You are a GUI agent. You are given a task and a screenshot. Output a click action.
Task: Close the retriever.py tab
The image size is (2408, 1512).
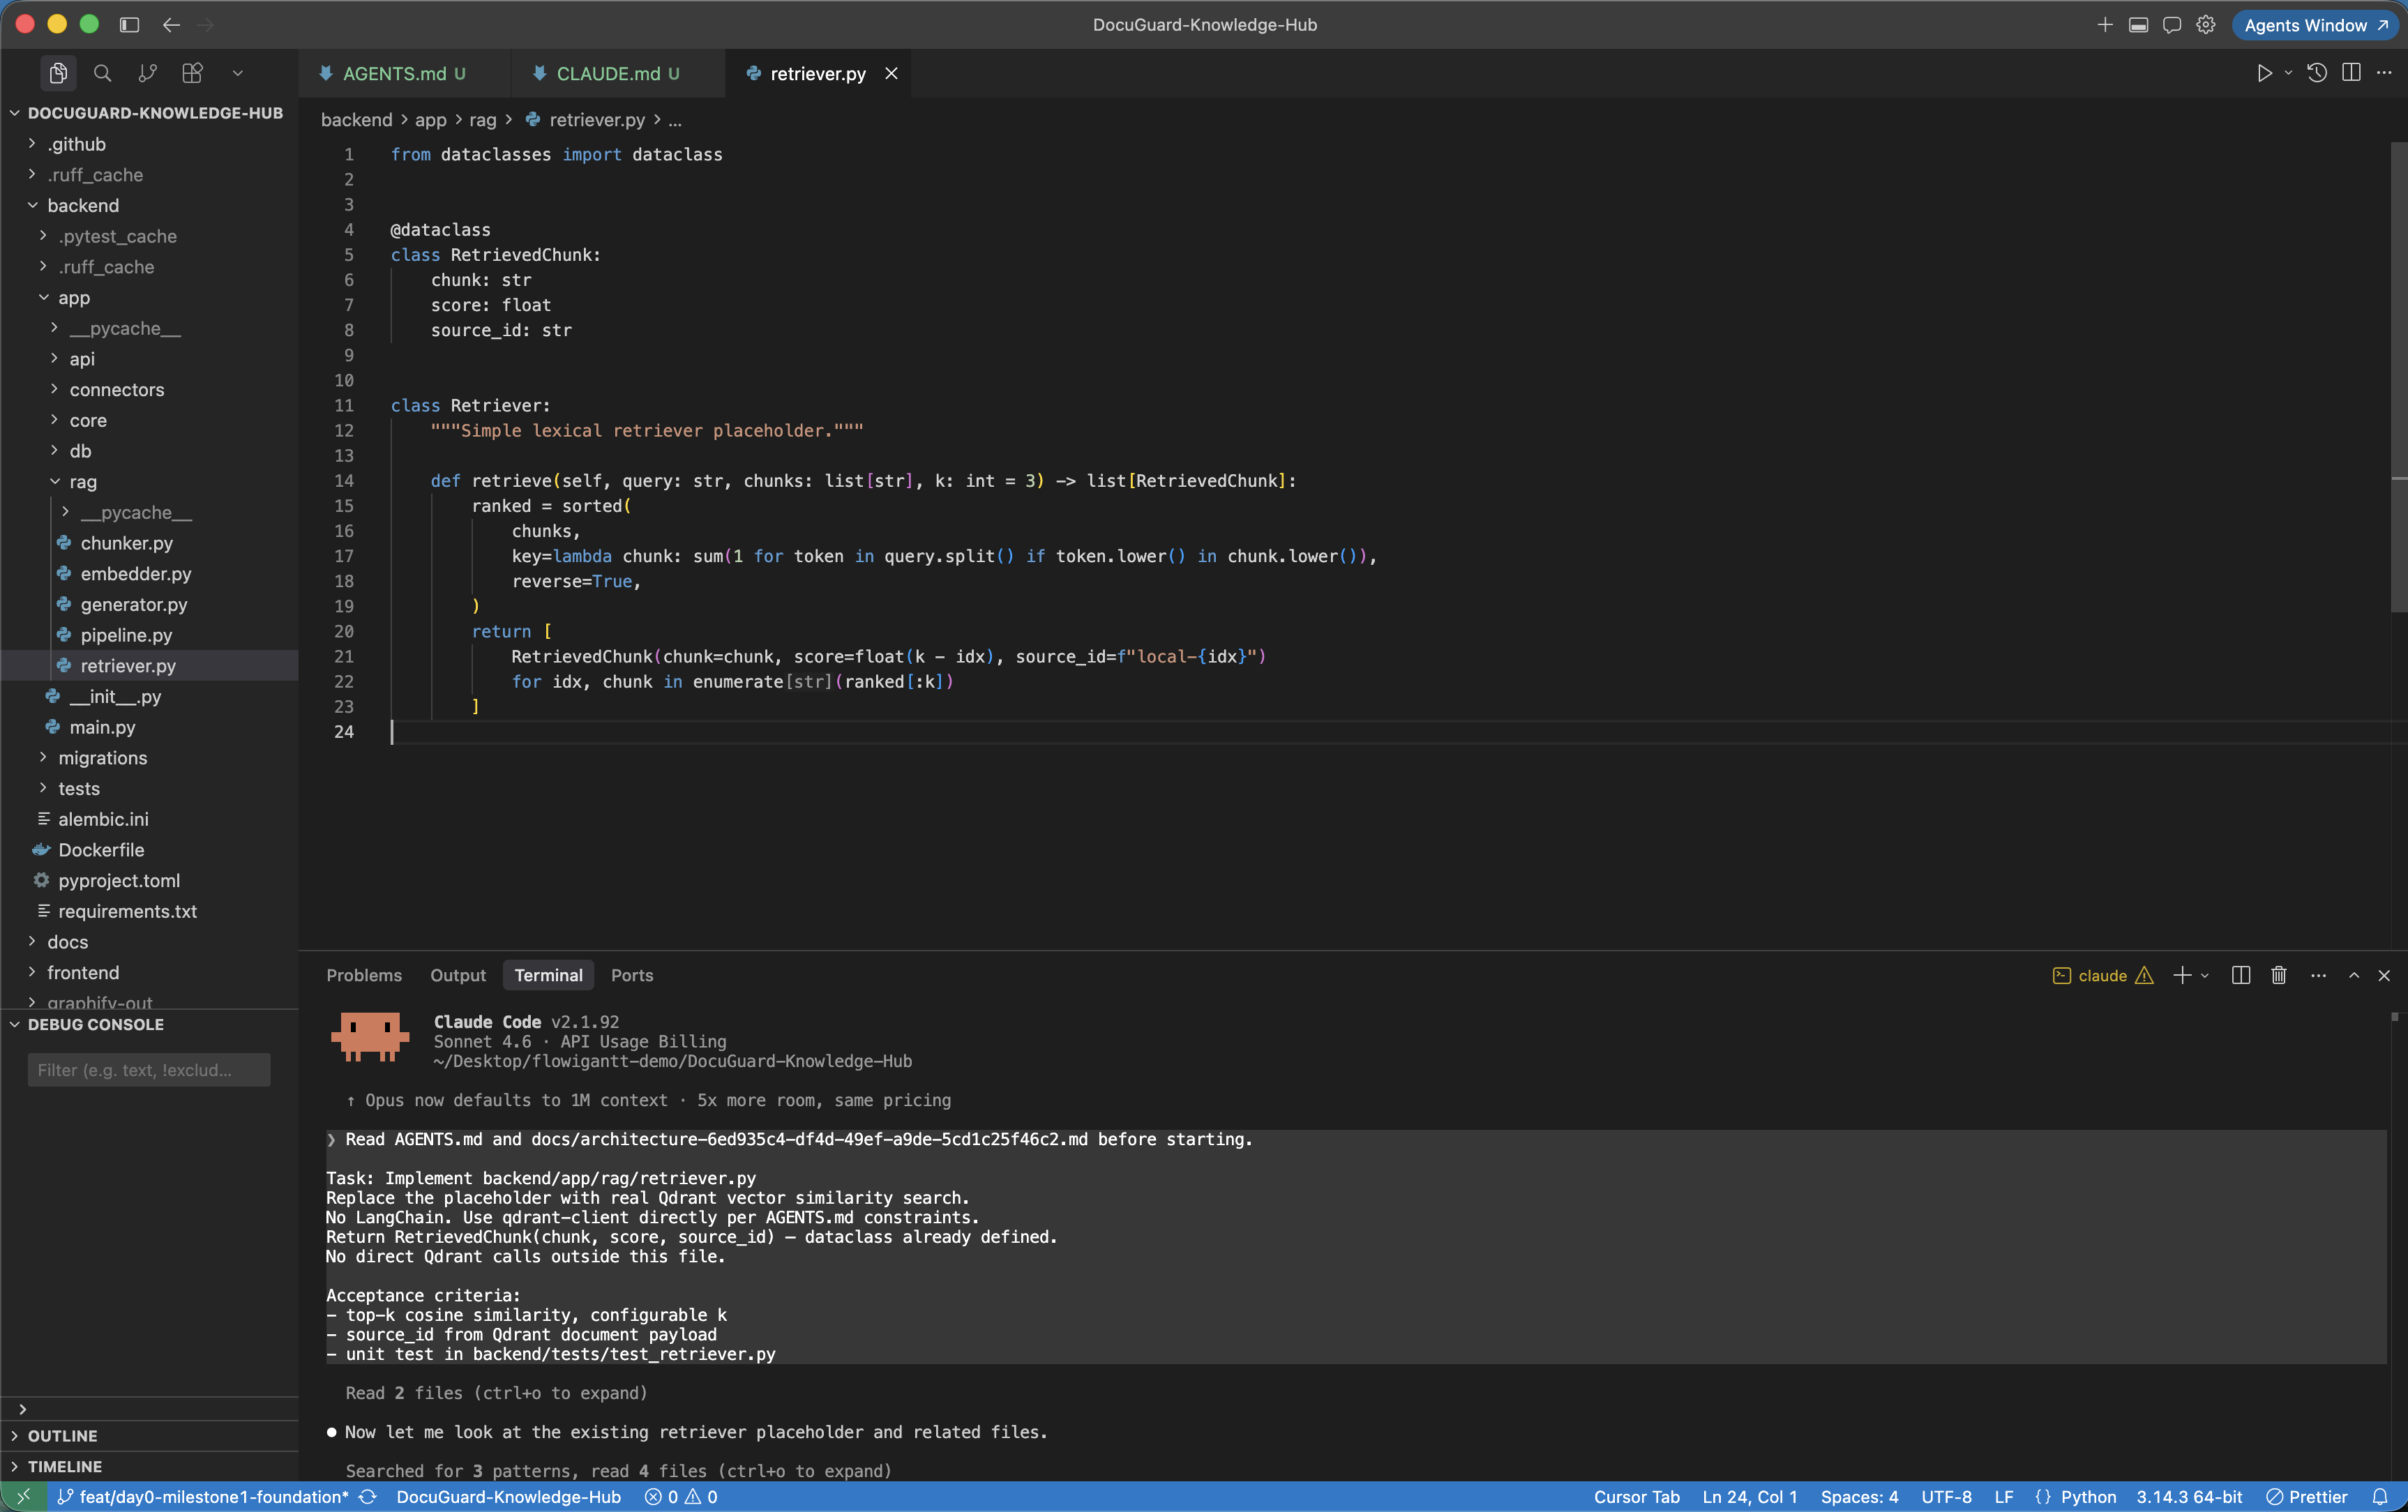point(891,74)
